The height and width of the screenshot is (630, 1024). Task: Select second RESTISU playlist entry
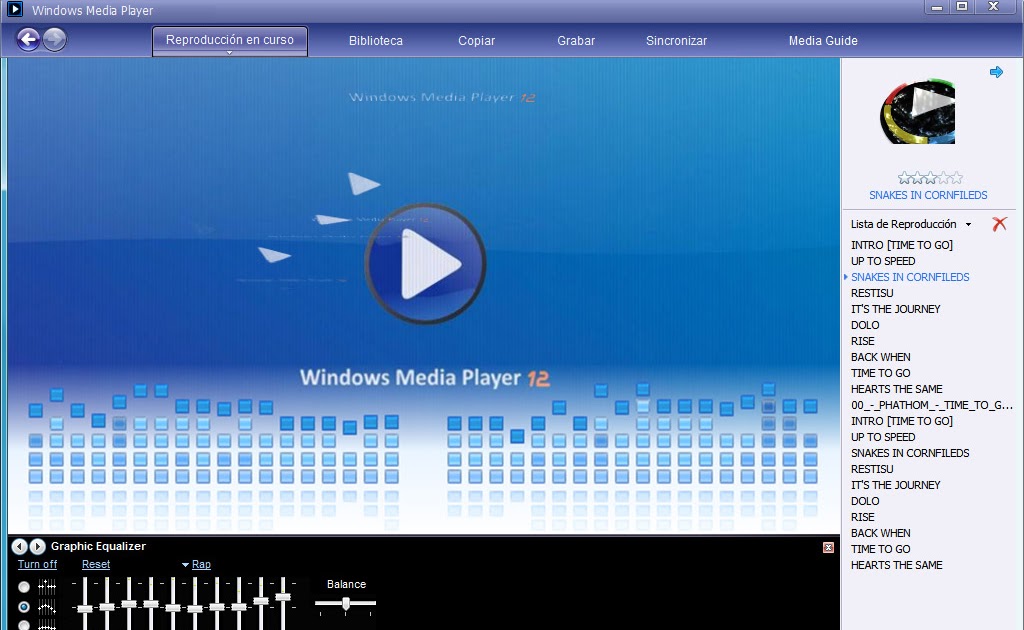[x=872, y=469]
